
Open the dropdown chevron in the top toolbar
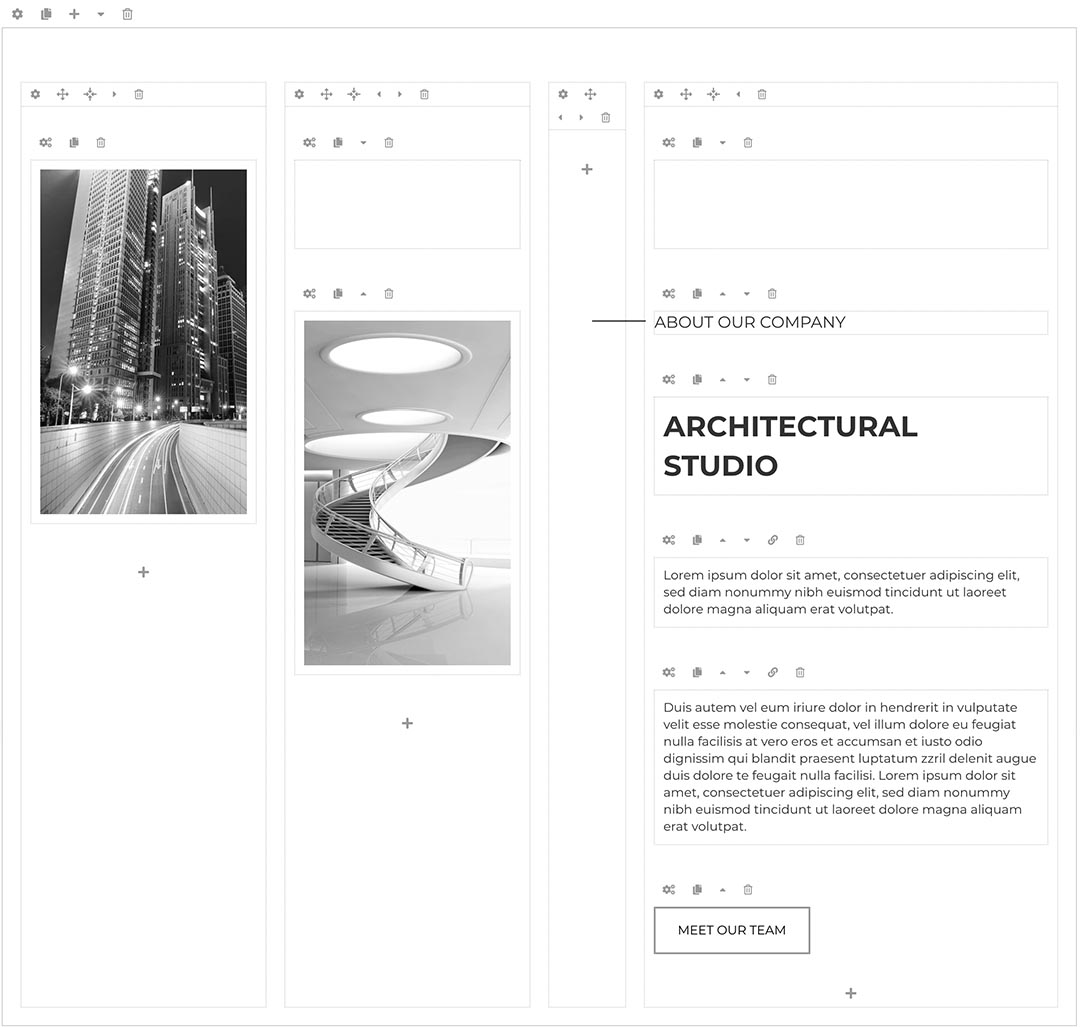click(100, 14)
